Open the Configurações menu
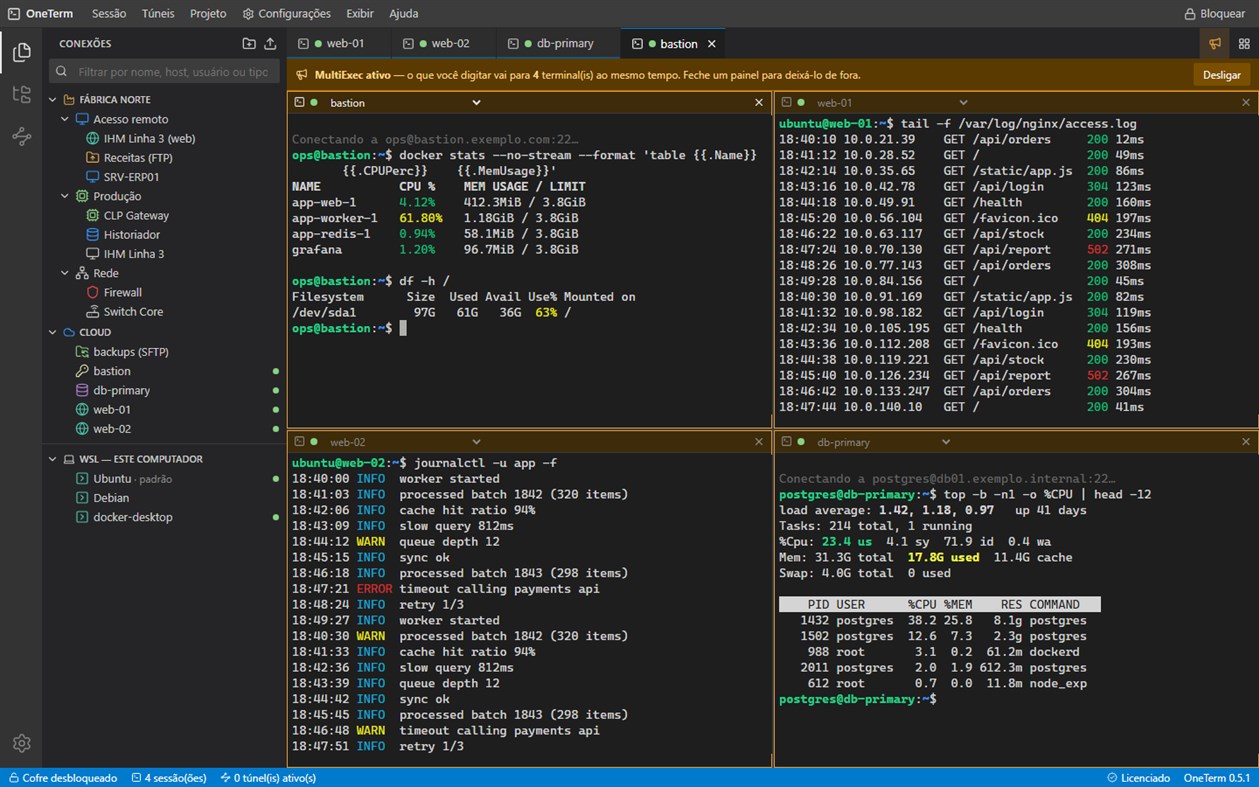Screen dimensions: 1259x787 [287, 14]
